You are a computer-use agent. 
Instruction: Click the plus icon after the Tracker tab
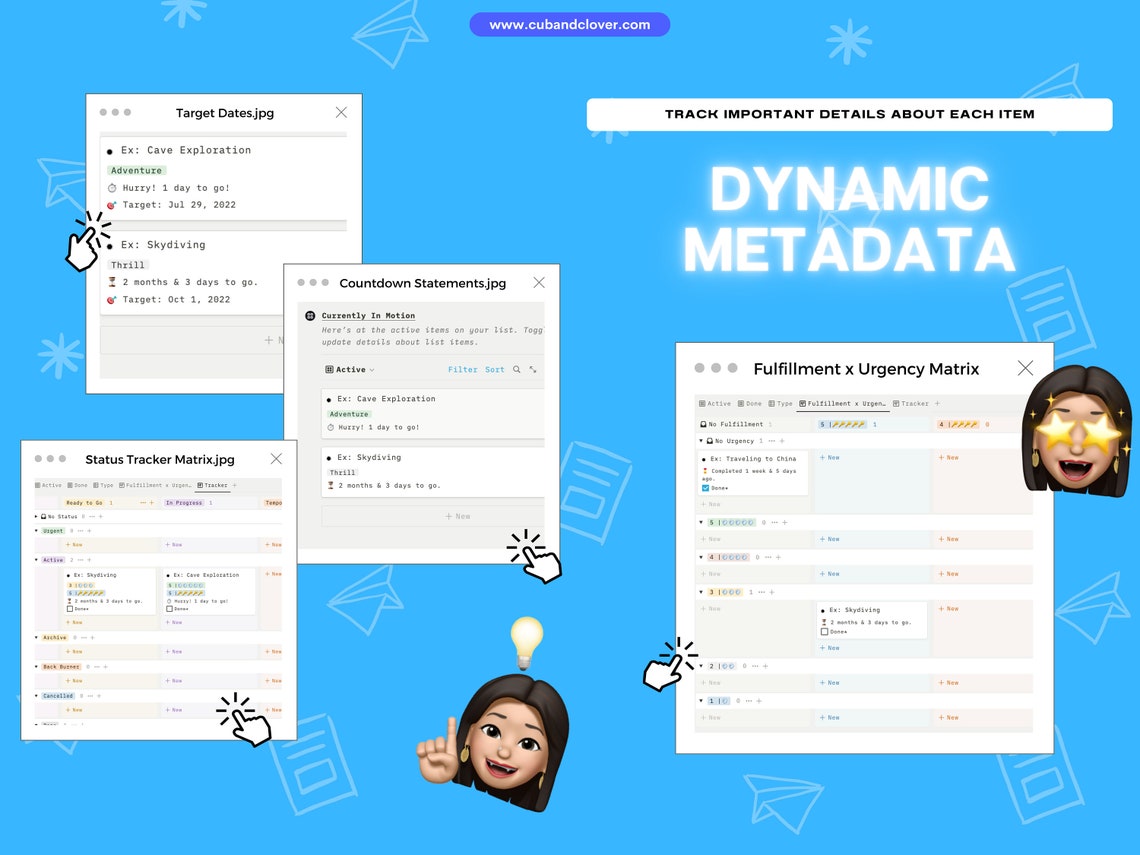pos(937,403)
